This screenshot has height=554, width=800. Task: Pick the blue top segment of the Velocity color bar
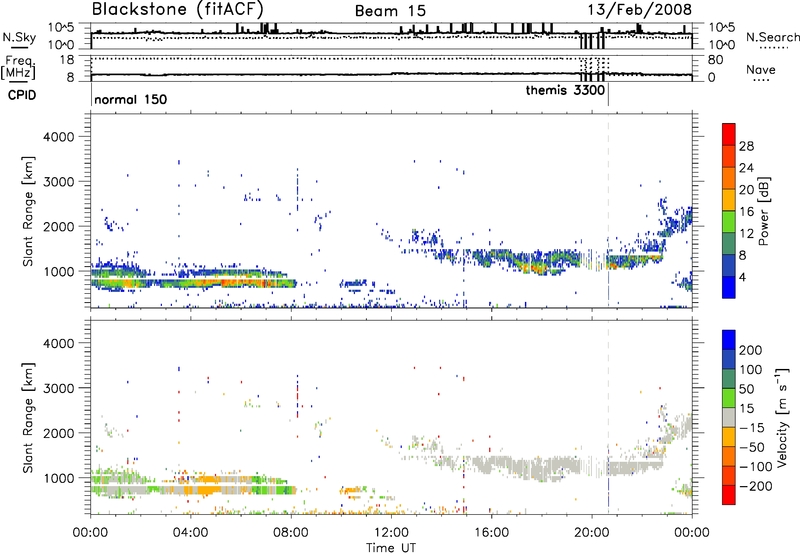point(729,340)
